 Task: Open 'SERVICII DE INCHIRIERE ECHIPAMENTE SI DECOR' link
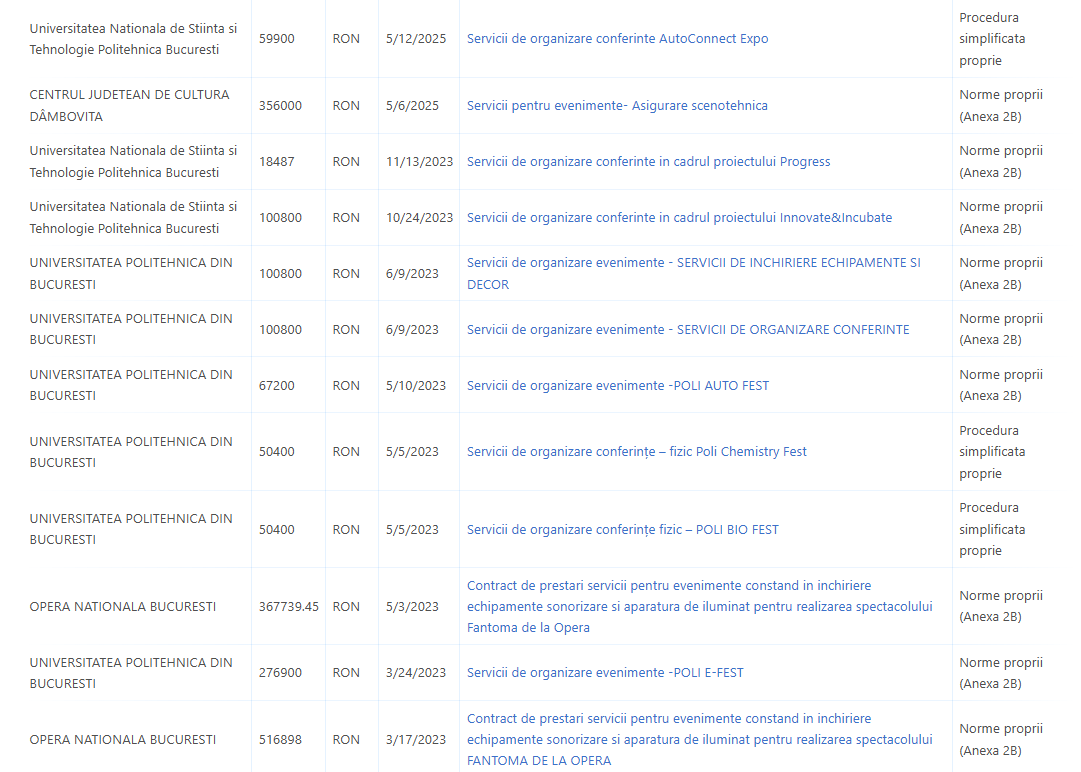click(x=694, y=274)
